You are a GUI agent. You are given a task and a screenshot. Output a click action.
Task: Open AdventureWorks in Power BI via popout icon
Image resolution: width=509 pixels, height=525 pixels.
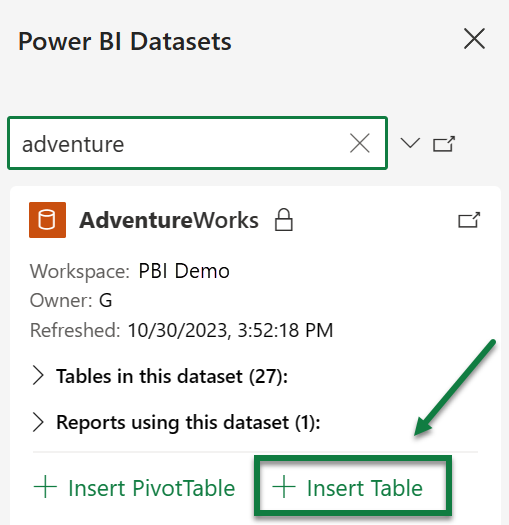tap(469, 220)
